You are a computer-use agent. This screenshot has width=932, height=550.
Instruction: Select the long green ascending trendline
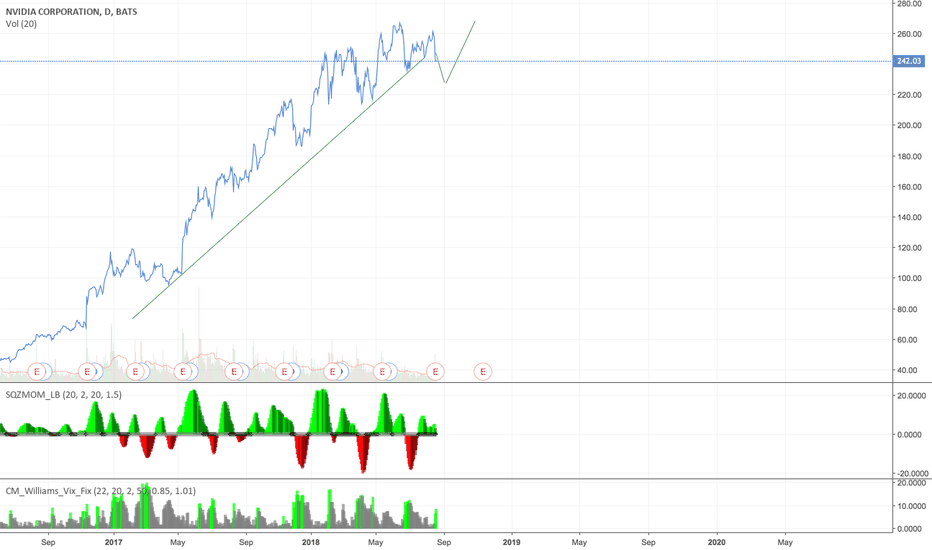pos(278,188)
